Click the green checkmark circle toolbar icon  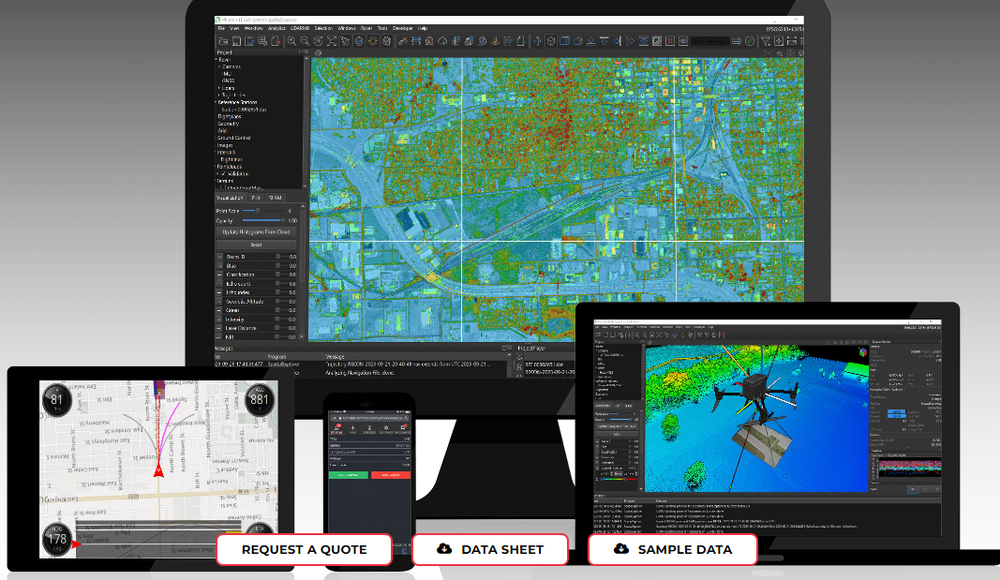(750, 41)
